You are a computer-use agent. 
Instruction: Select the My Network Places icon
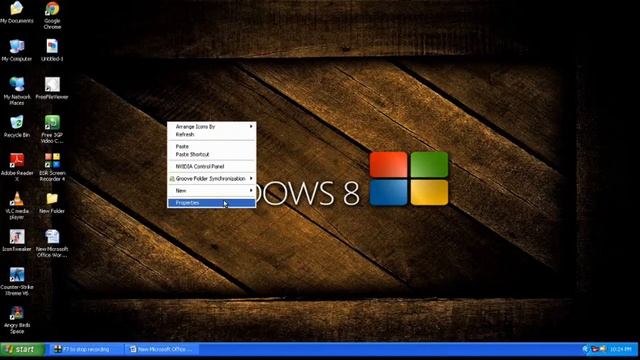coord(17,91)
